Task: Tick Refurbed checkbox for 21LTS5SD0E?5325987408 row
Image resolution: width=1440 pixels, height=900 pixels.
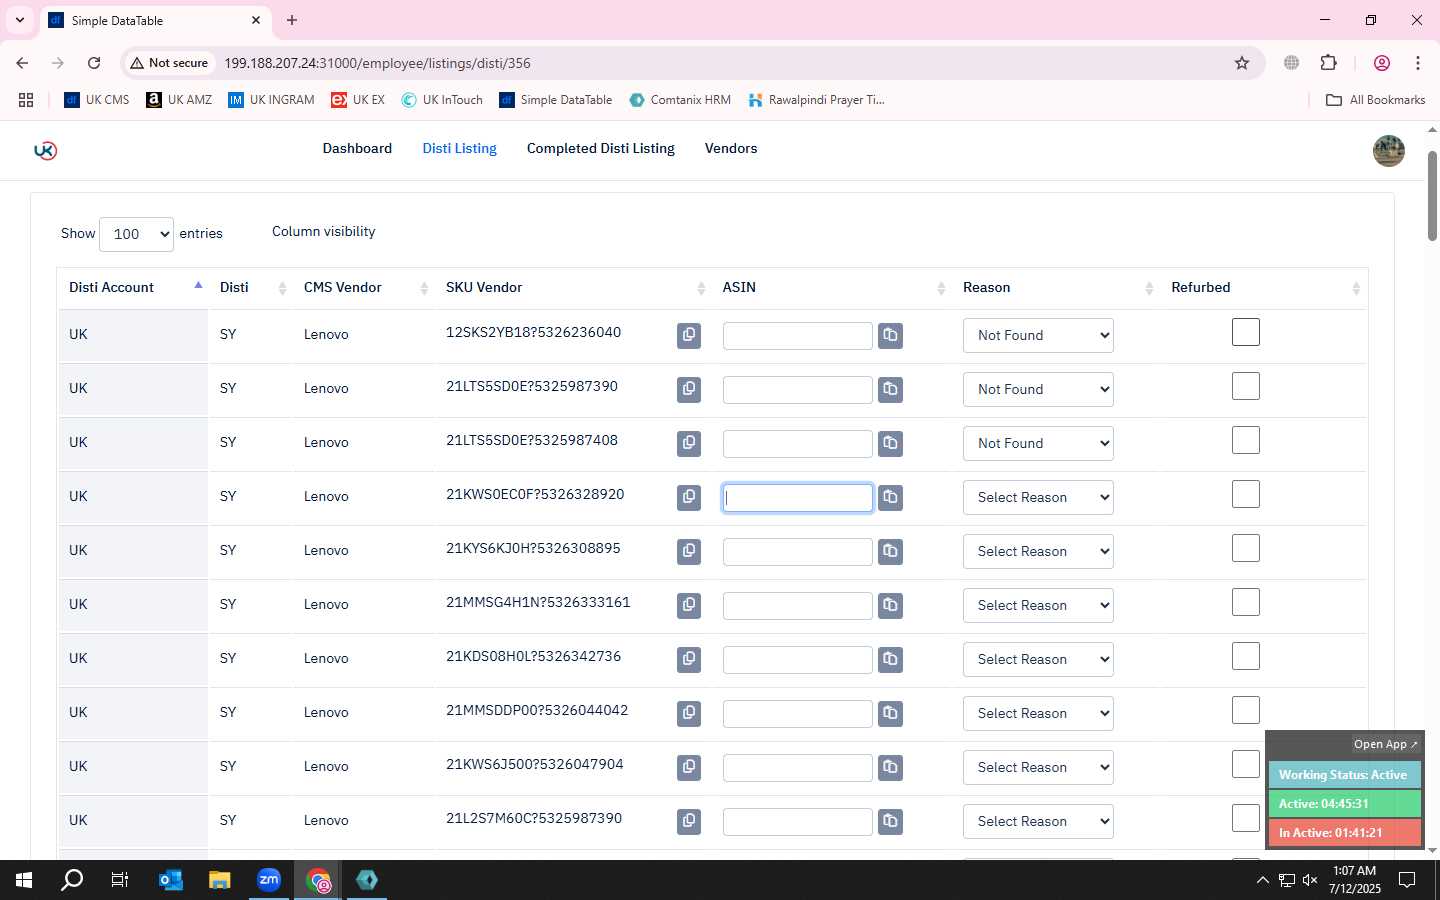Action: coord(1246,440)
